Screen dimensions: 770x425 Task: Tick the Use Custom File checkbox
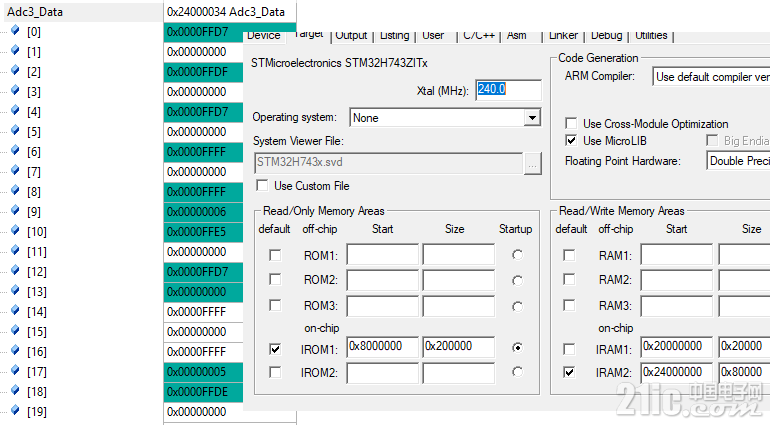tap(262, 185)
